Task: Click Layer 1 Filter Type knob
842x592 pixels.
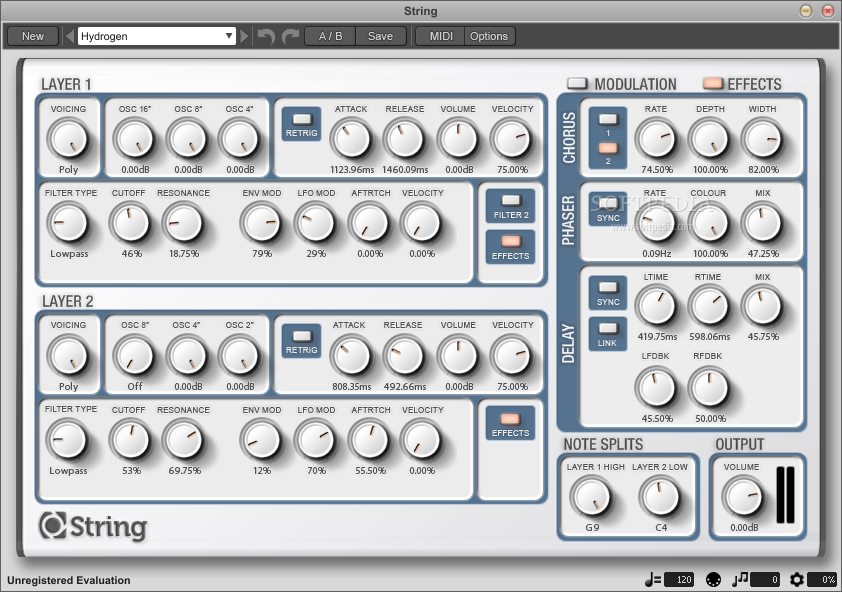Action: [68, 222]
